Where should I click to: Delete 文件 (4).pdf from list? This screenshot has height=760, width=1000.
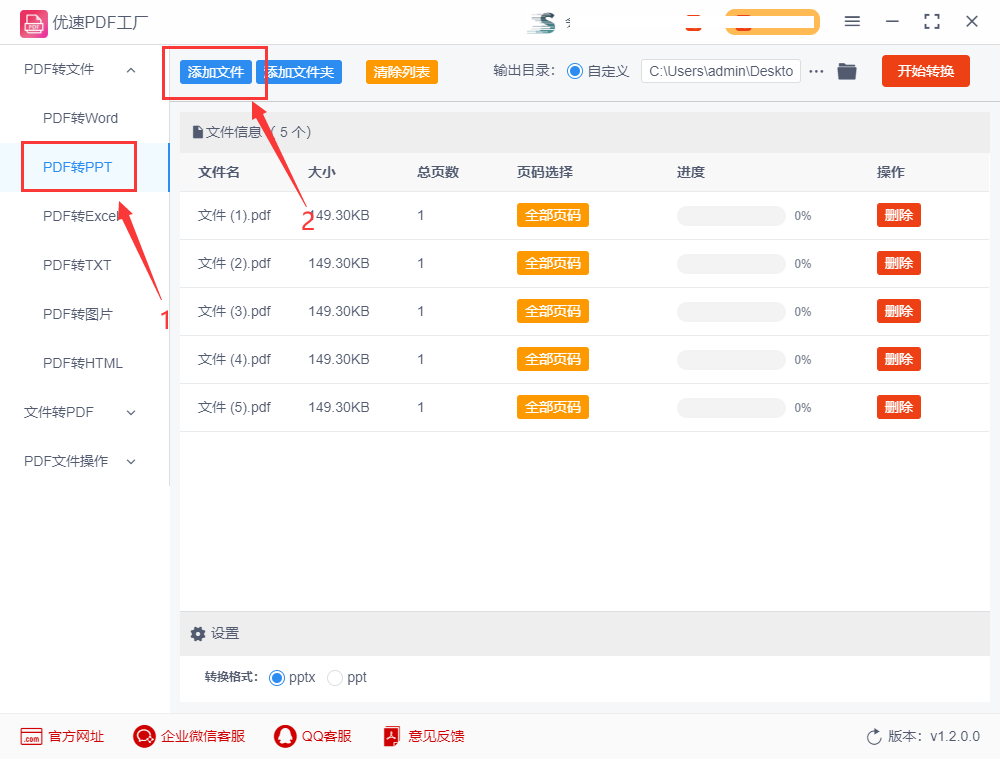click(x=899, y=360)
